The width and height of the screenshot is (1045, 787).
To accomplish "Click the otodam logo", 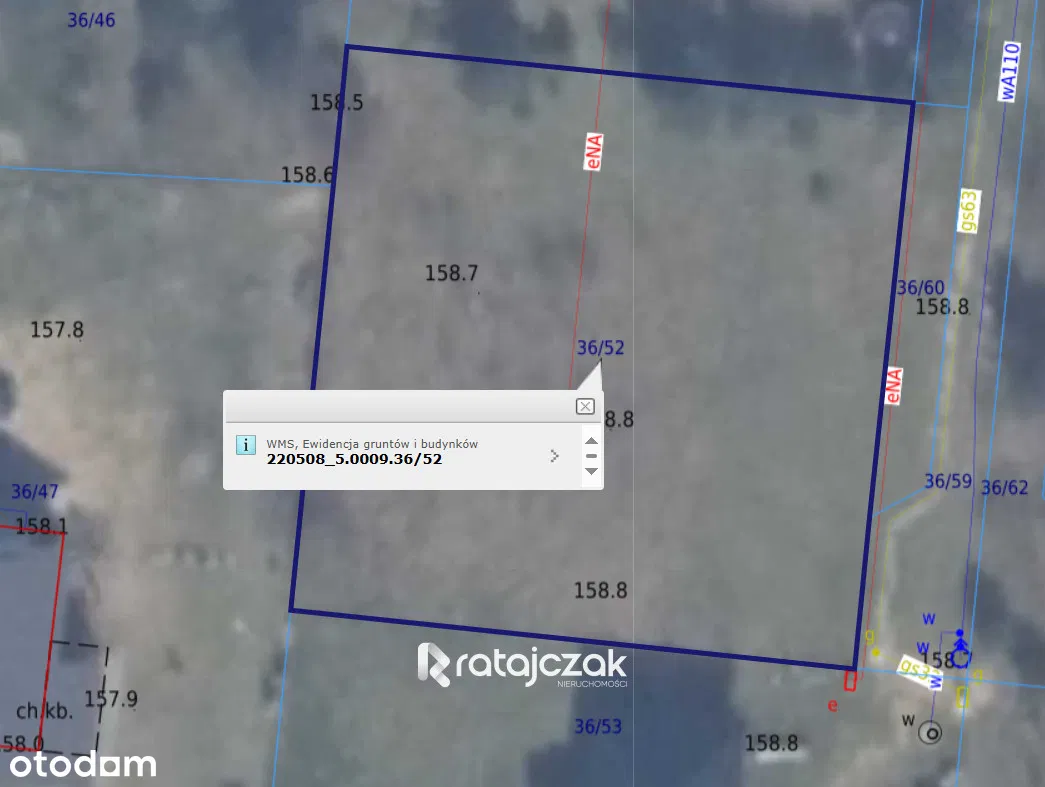I will pyautogui.click(x=78, y=765).
